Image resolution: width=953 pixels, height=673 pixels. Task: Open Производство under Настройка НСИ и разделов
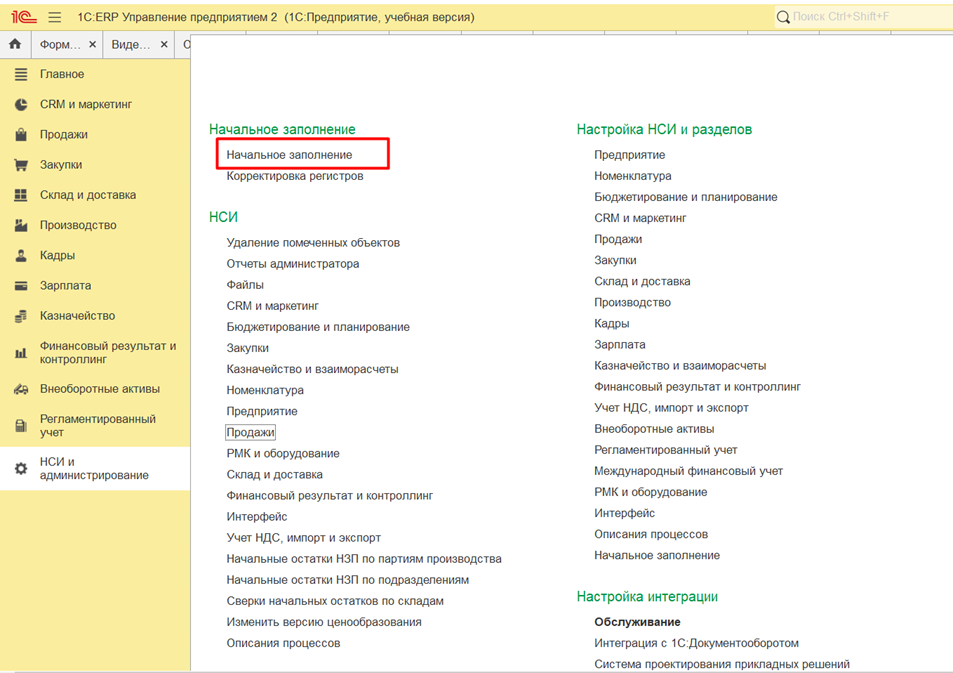pyautogui.click(x=633, y=303)
